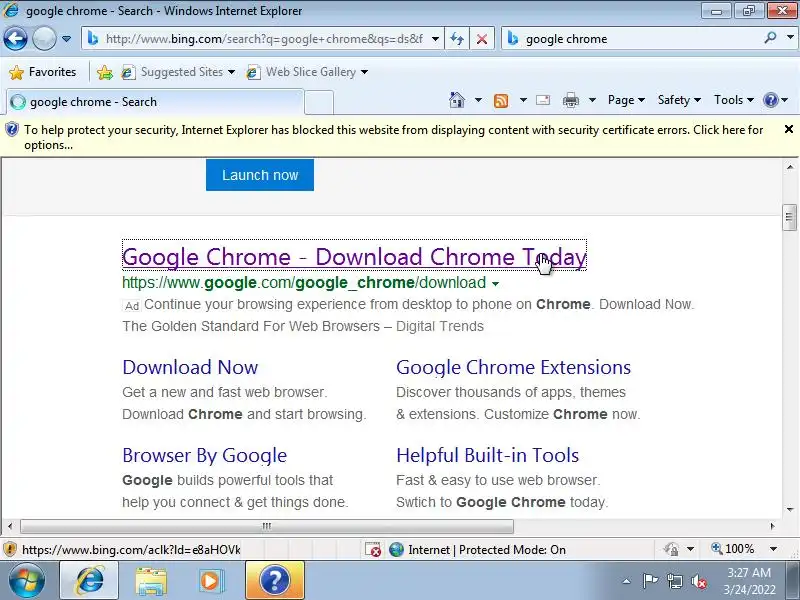Viewport: 800px width, 600px height.
Task: Click the search box containing google chrome
Action: point(633,39)
